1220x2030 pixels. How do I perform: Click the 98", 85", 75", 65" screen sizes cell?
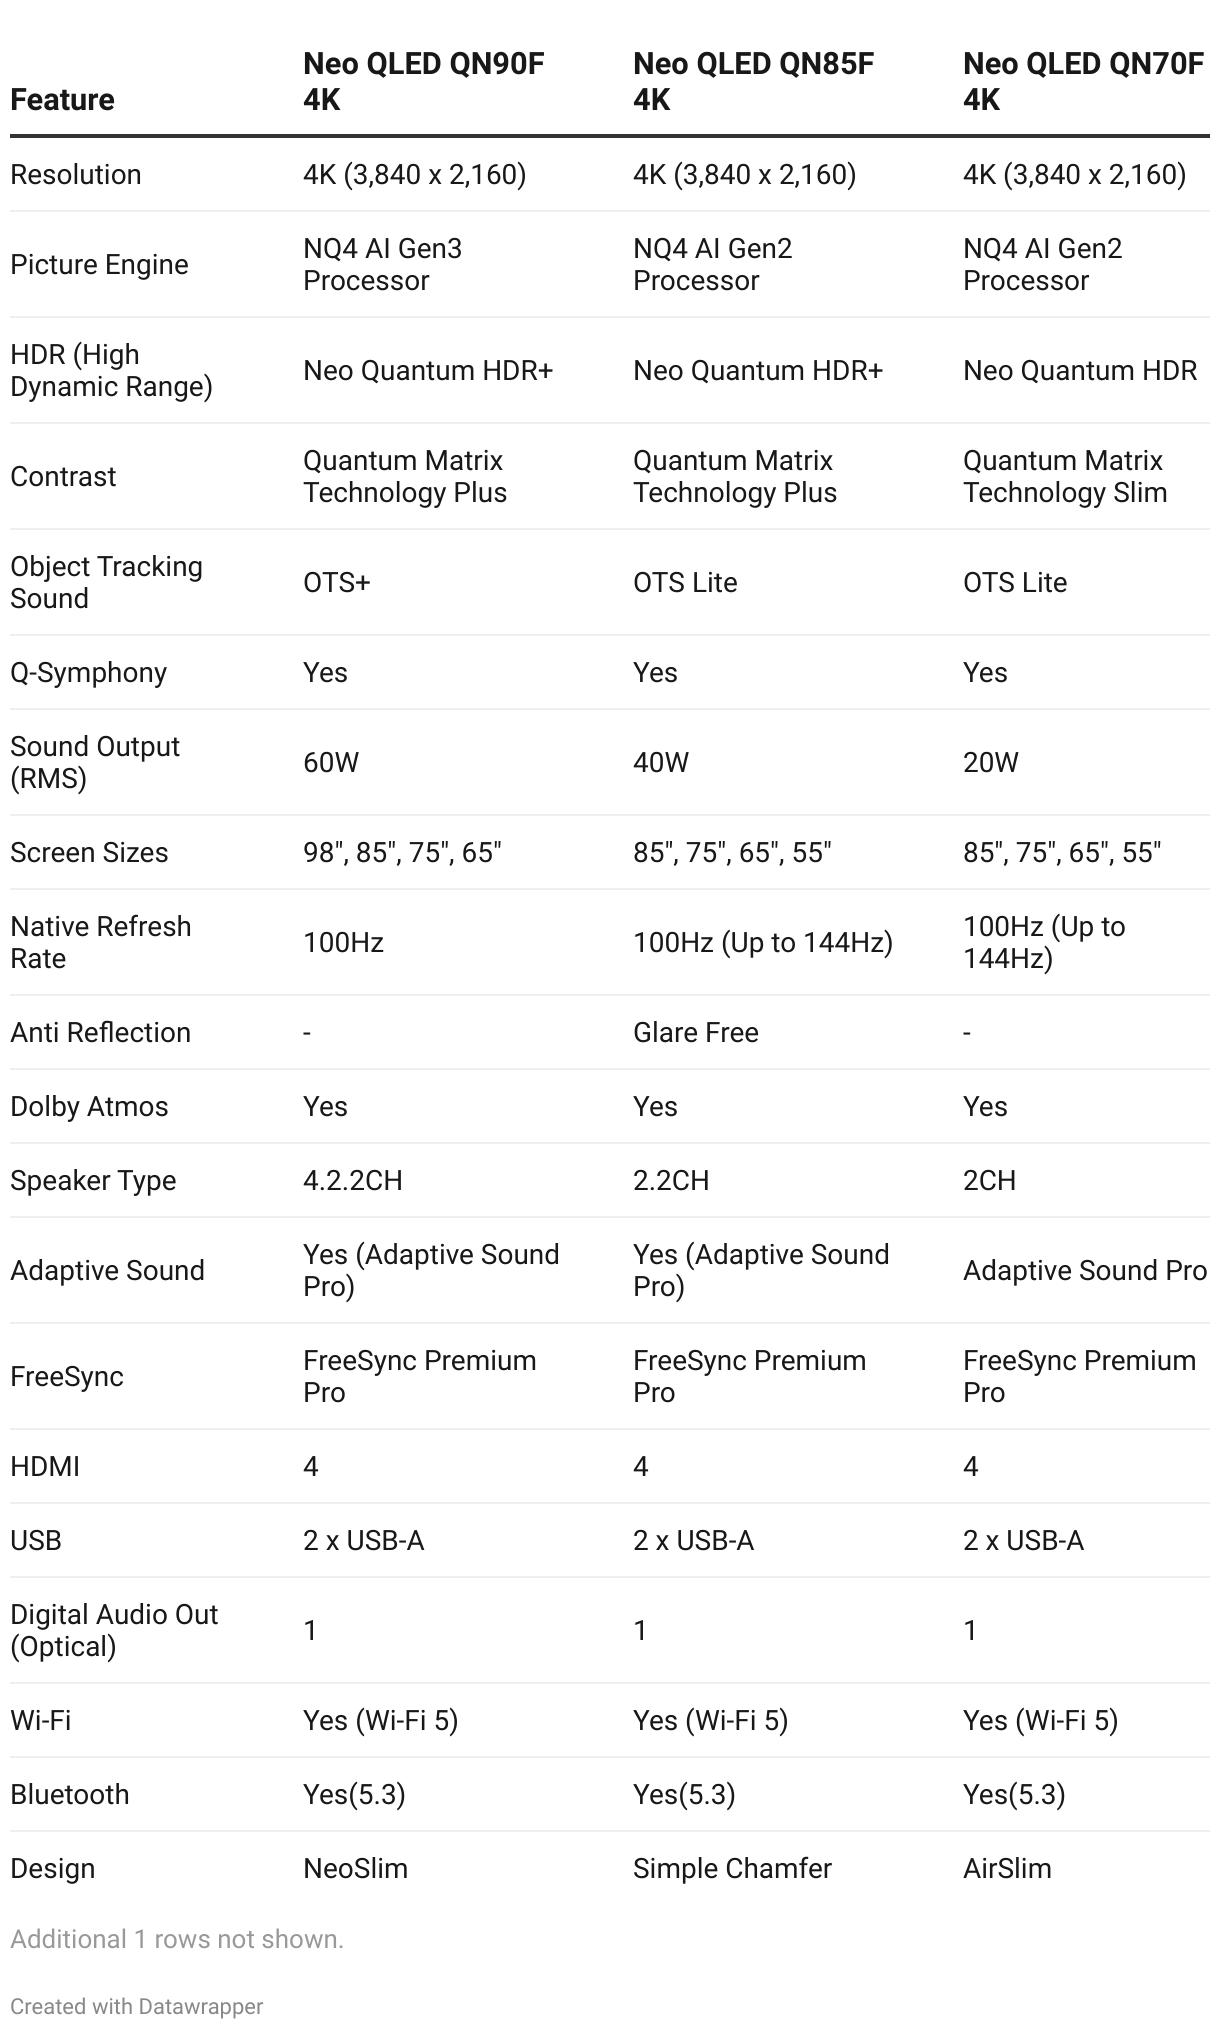(402, 852)
